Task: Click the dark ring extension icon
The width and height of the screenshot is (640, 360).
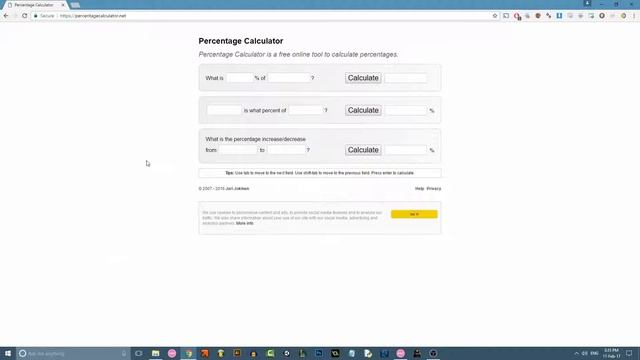Action: point(602,16)
